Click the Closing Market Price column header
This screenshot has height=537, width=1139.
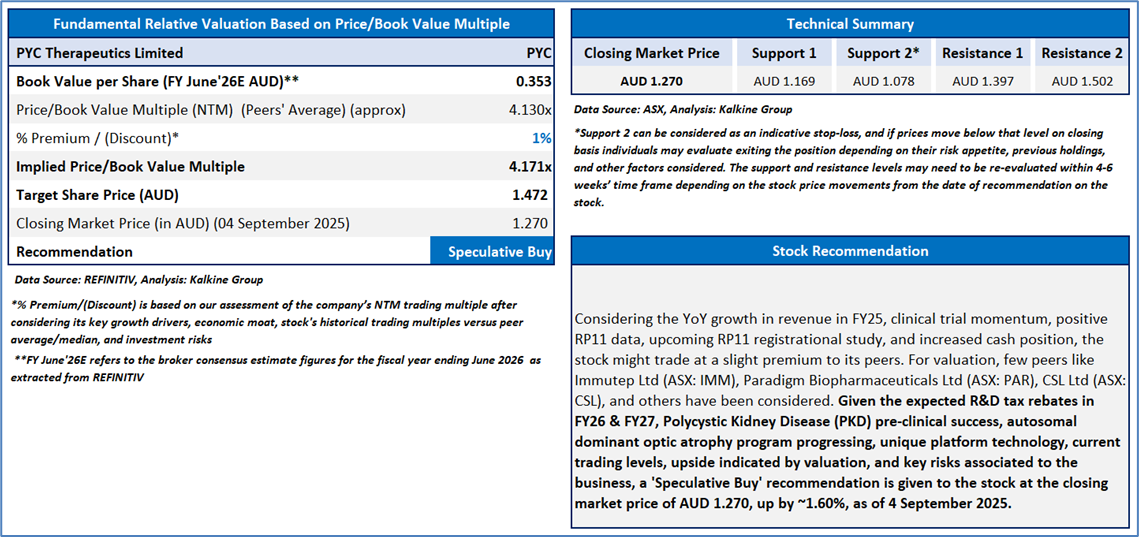point(651,53)
